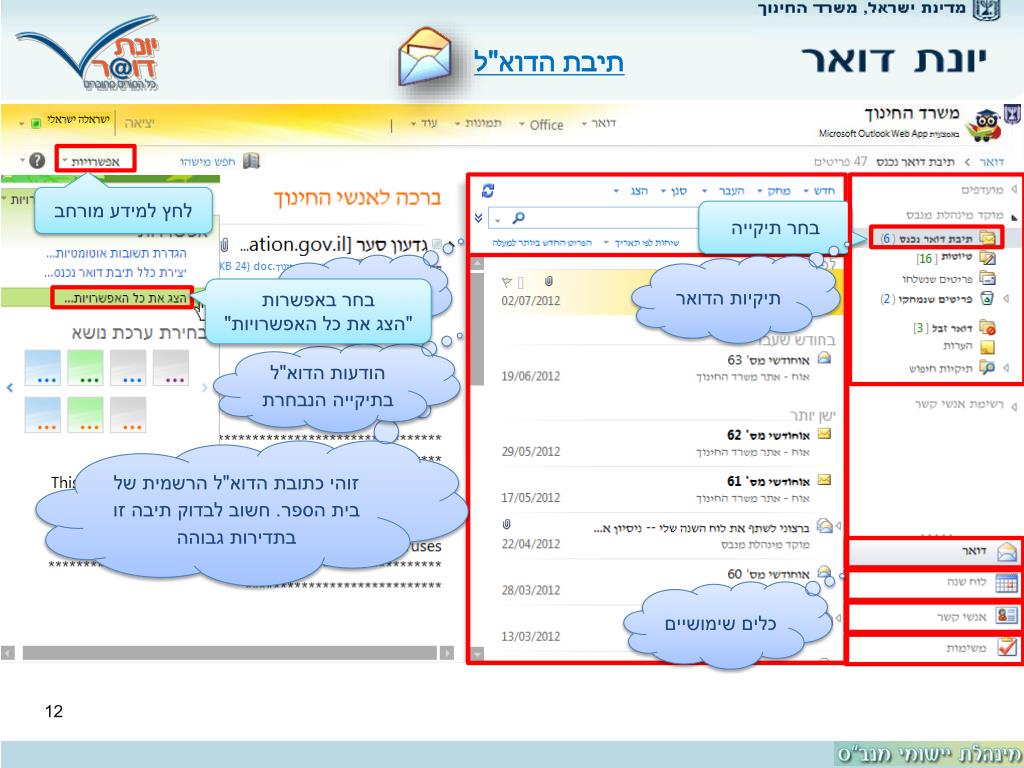Open Search Folders icon (תיקיות חיפוש)
1024x768 pixels.
point(987,368)
